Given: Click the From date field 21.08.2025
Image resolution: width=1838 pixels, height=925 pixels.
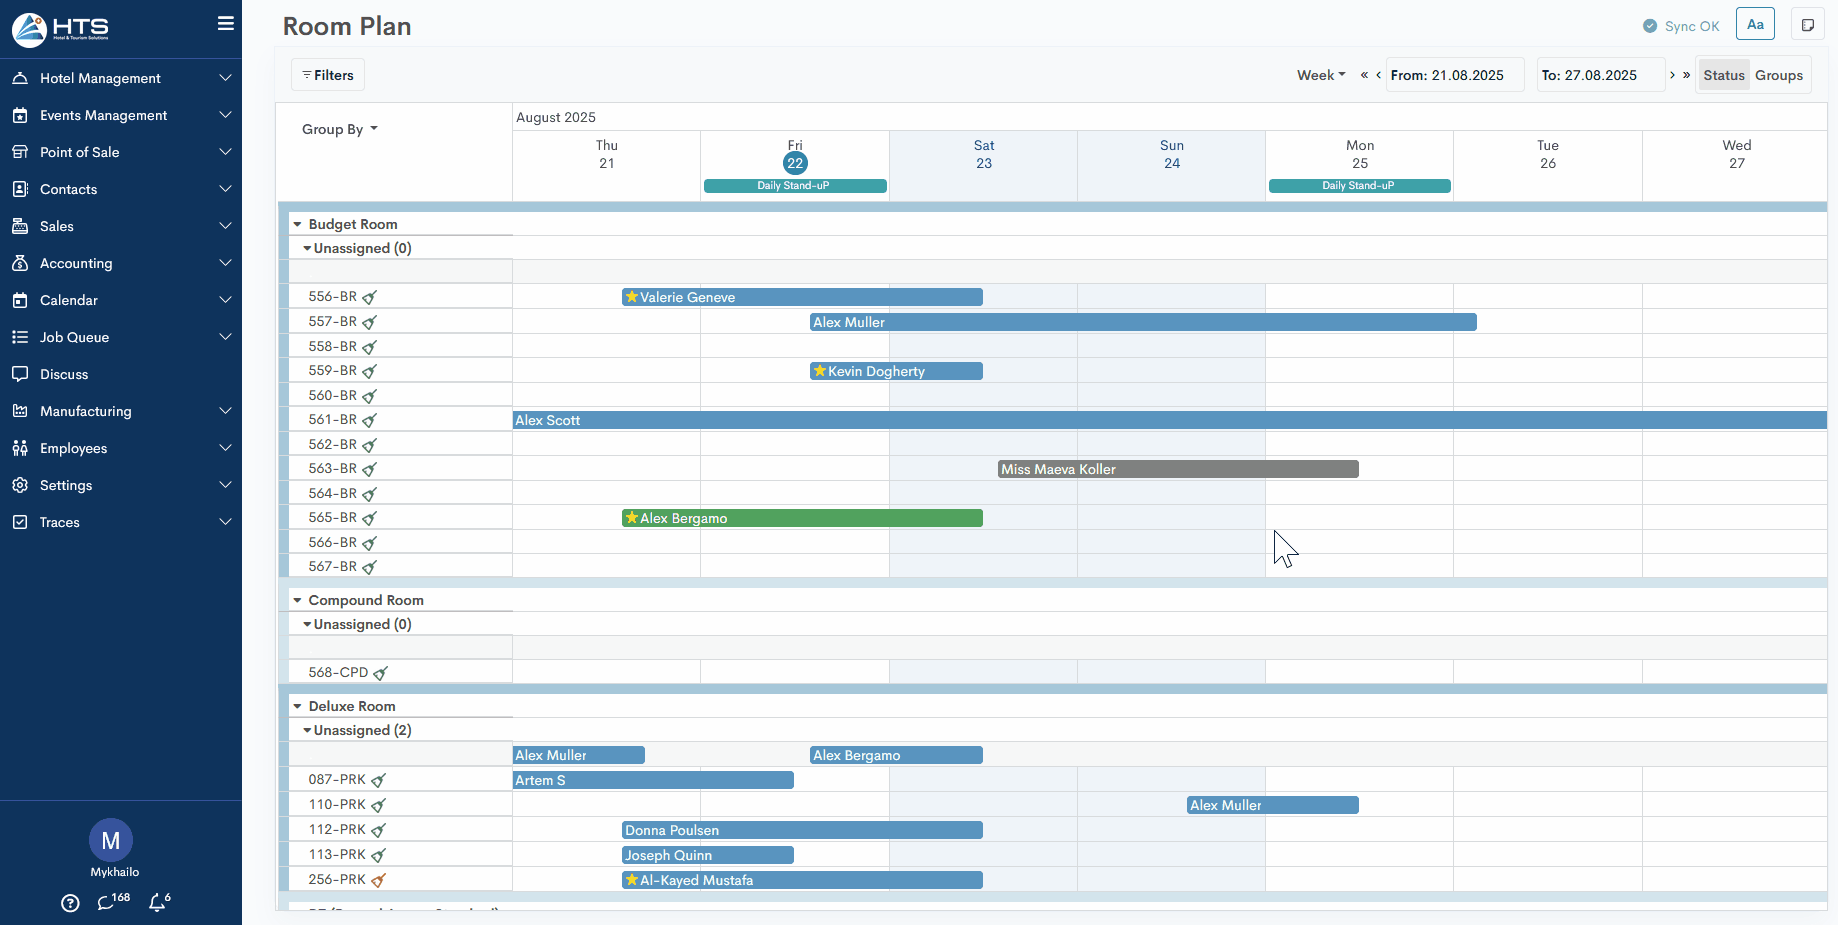Looking at the screenshot, I should [x=1454, y=75].
